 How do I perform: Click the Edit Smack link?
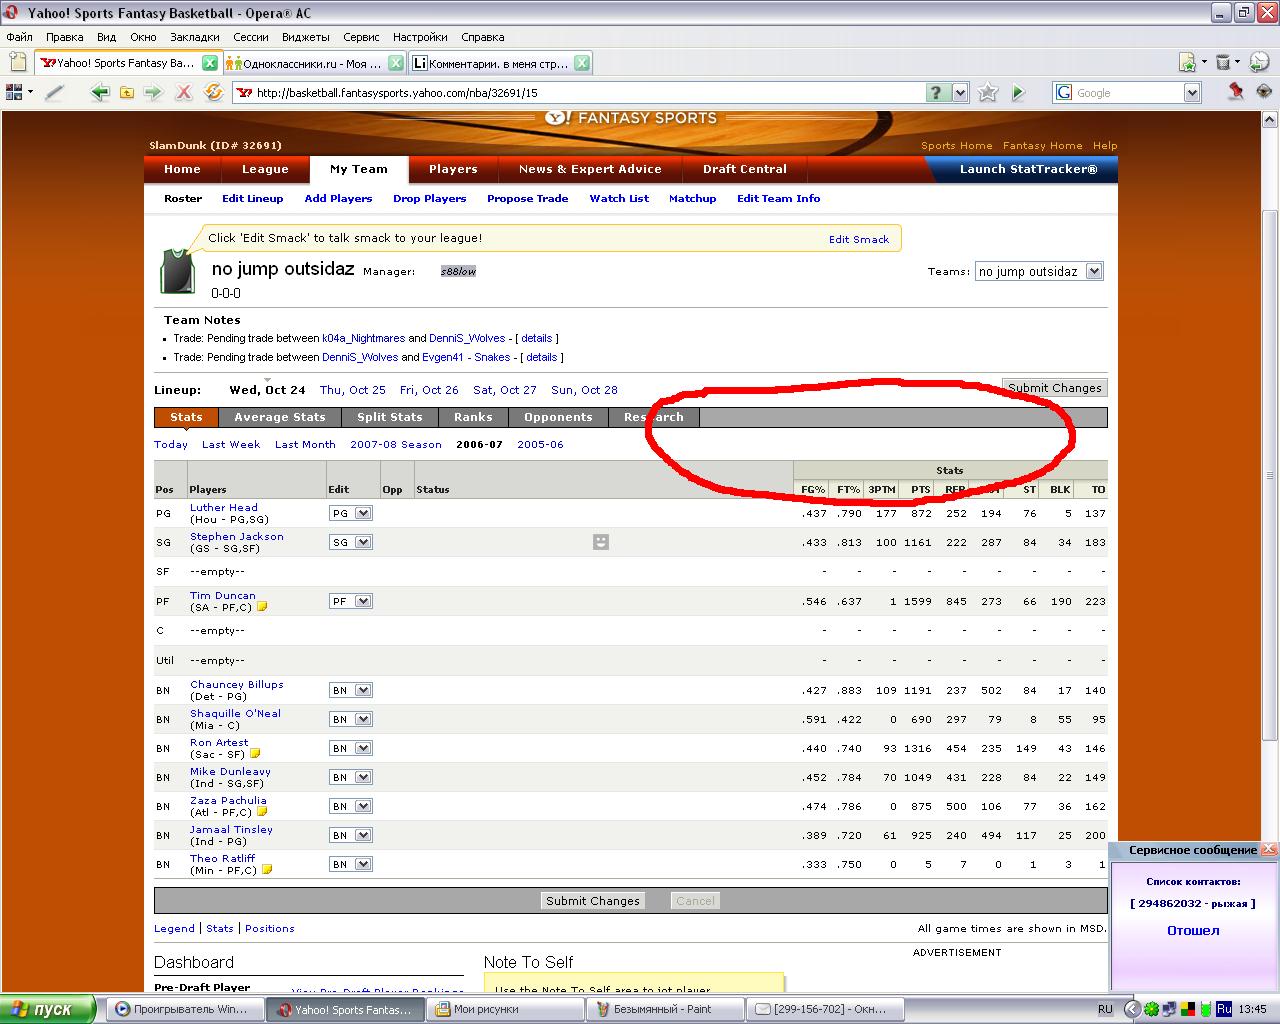pyautogui.click(x=858, y=239)
